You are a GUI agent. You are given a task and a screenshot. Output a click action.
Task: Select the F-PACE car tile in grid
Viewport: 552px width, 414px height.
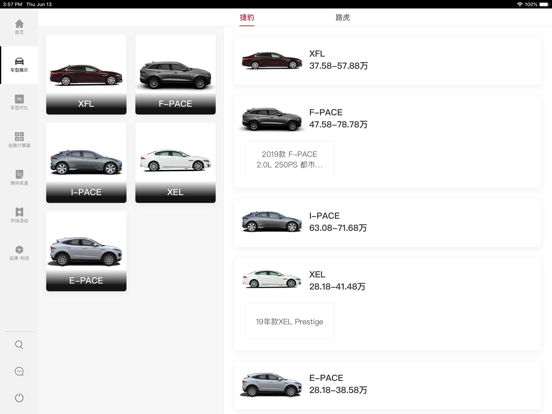click(x=175, y=74)
